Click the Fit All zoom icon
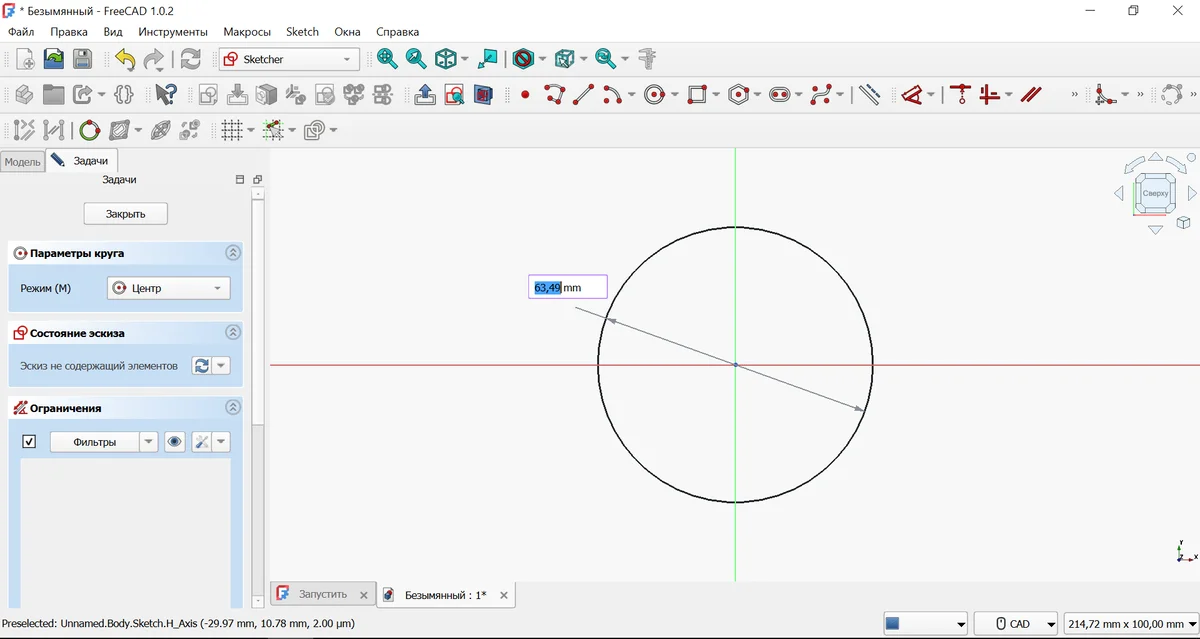The image size is (1200, 639). (x=387, y=60)
